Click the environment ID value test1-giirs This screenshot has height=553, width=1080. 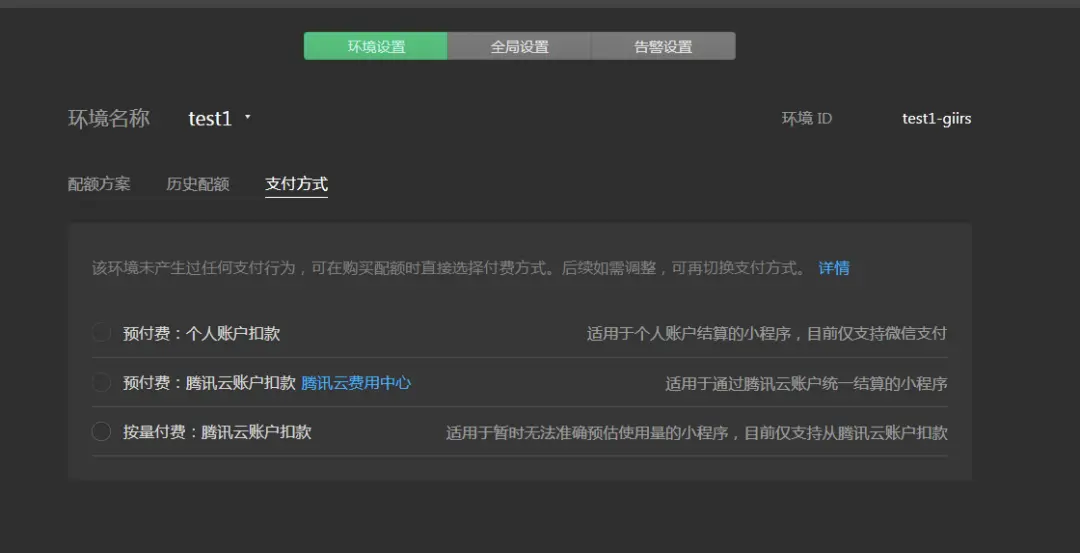pos(937,118)
